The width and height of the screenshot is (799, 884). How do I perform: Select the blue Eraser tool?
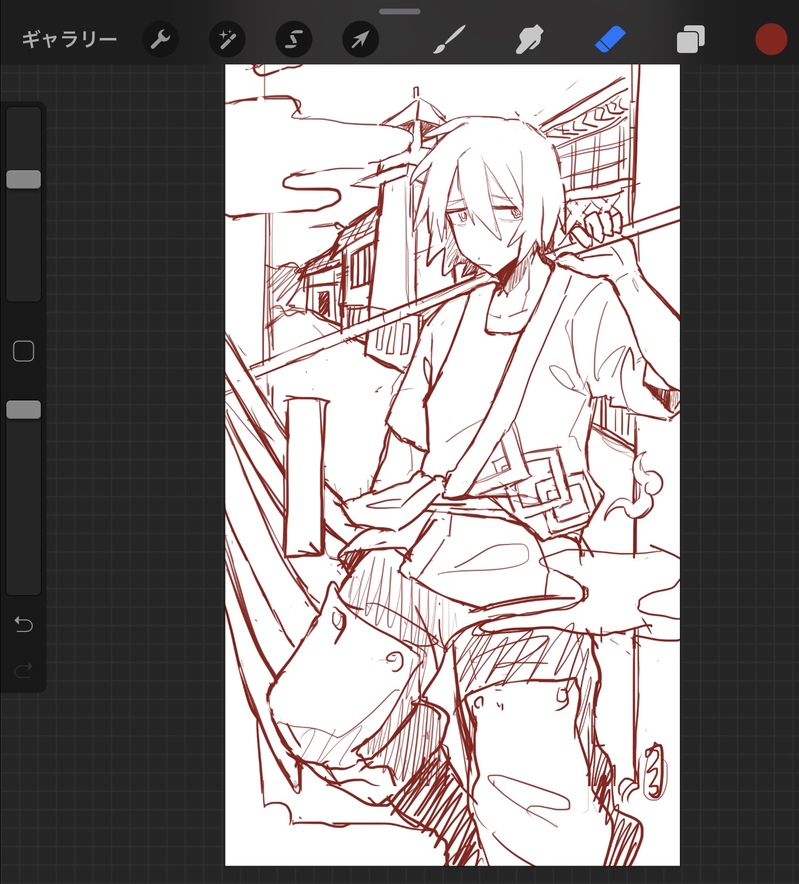[610, 39]
